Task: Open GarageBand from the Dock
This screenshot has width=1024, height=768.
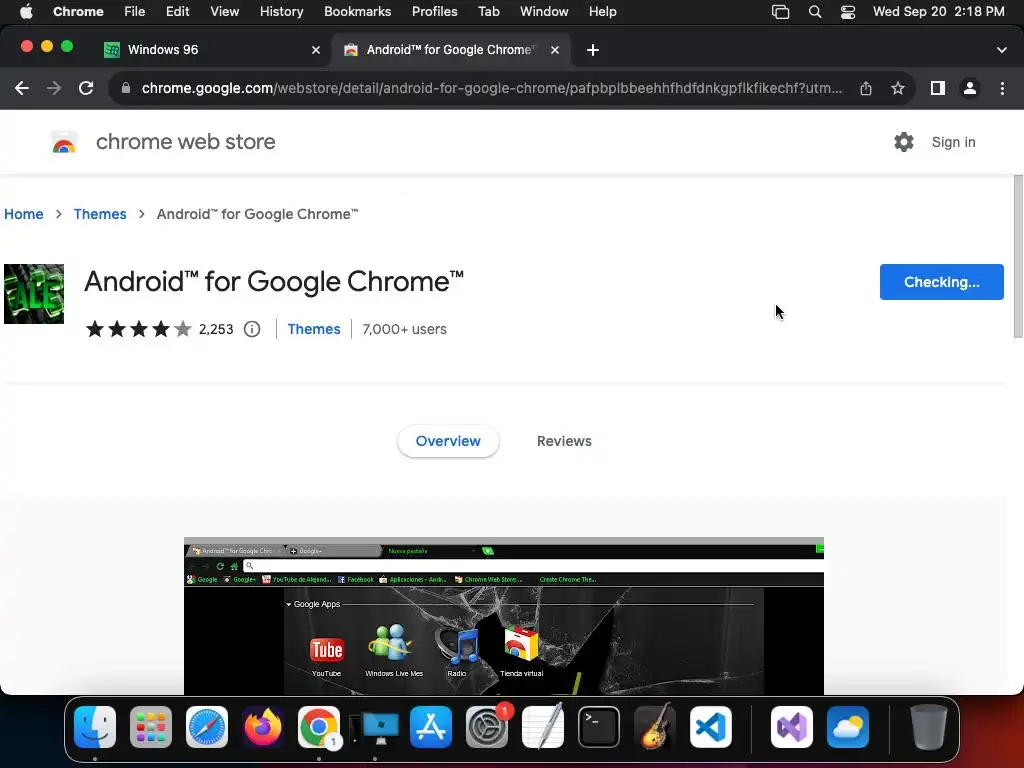Action: pos(655,727)
